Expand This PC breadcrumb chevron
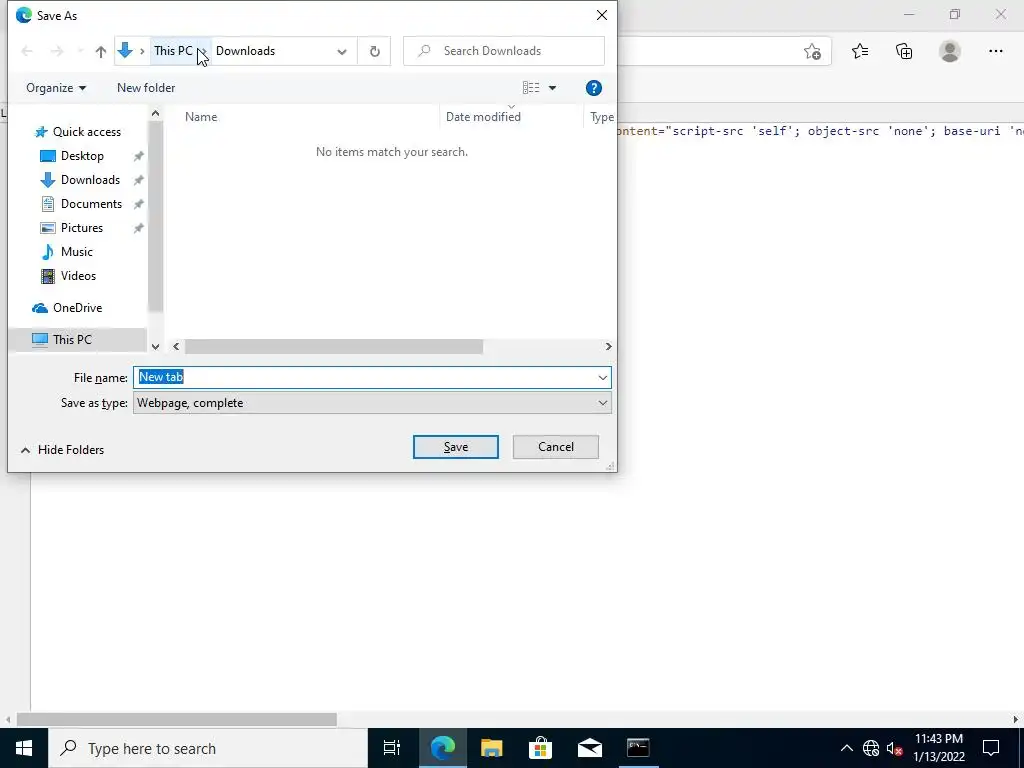Screen dimensions: 1024x768 click(202, 51)
